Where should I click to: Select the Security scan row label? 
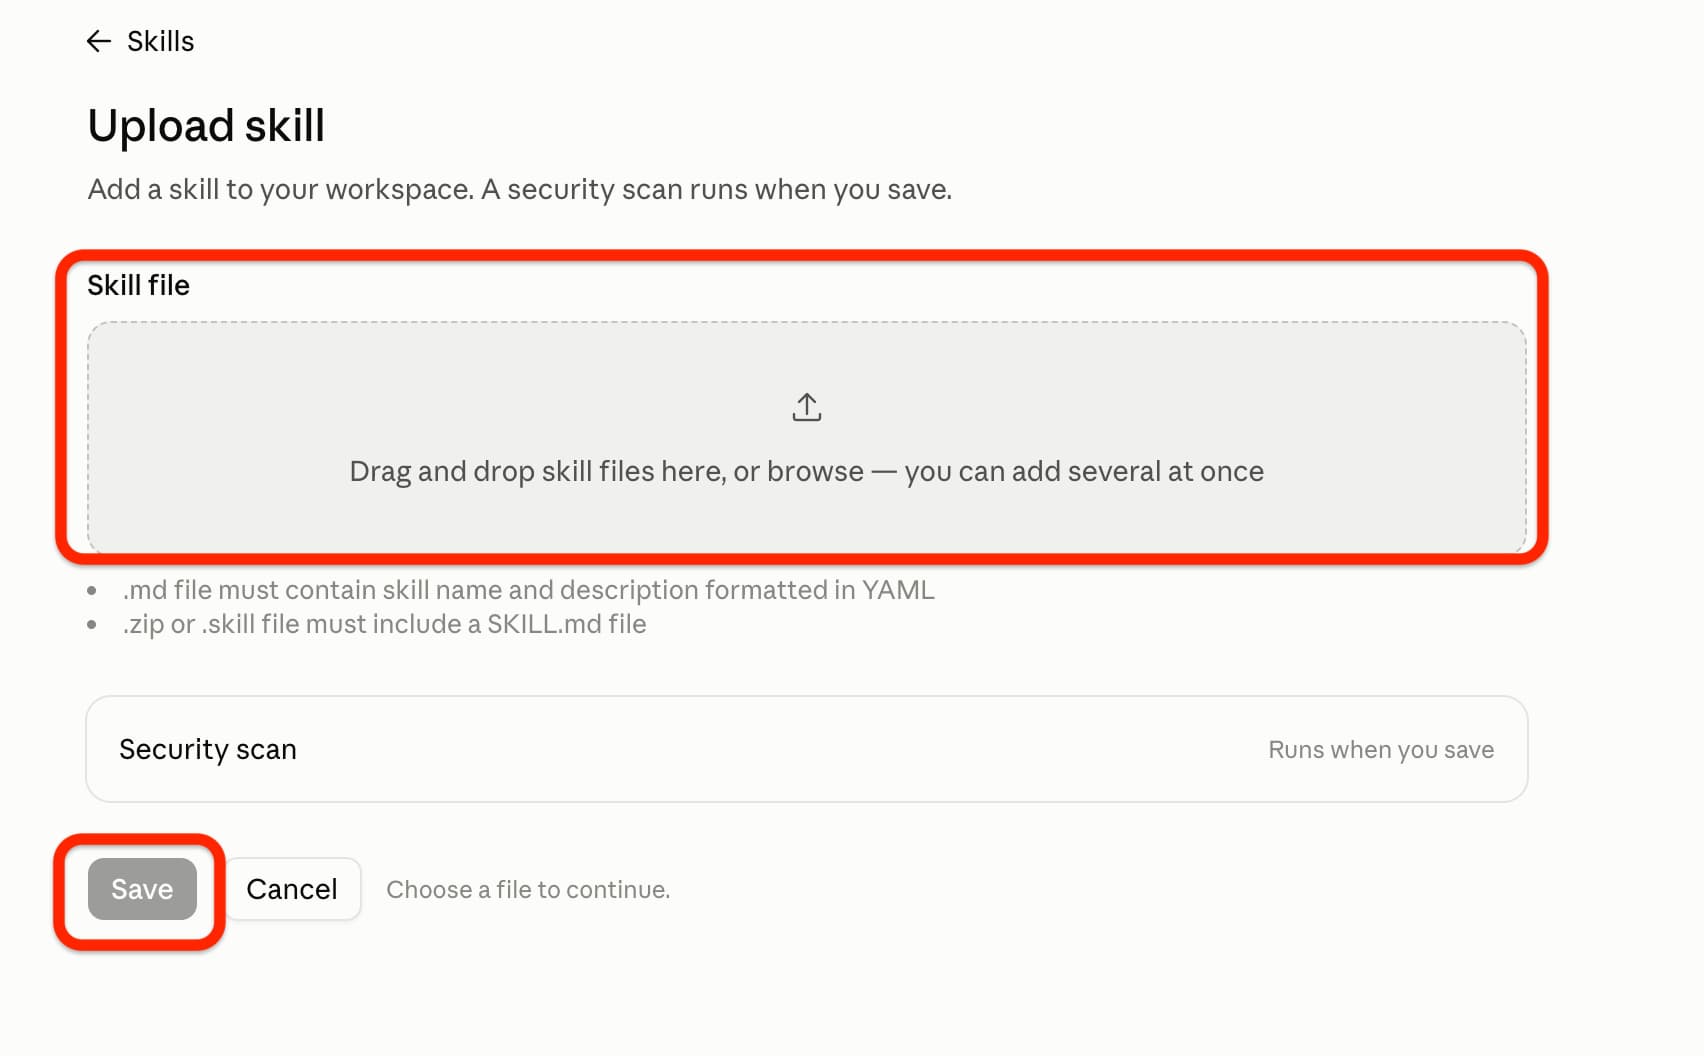pos(208,749)
